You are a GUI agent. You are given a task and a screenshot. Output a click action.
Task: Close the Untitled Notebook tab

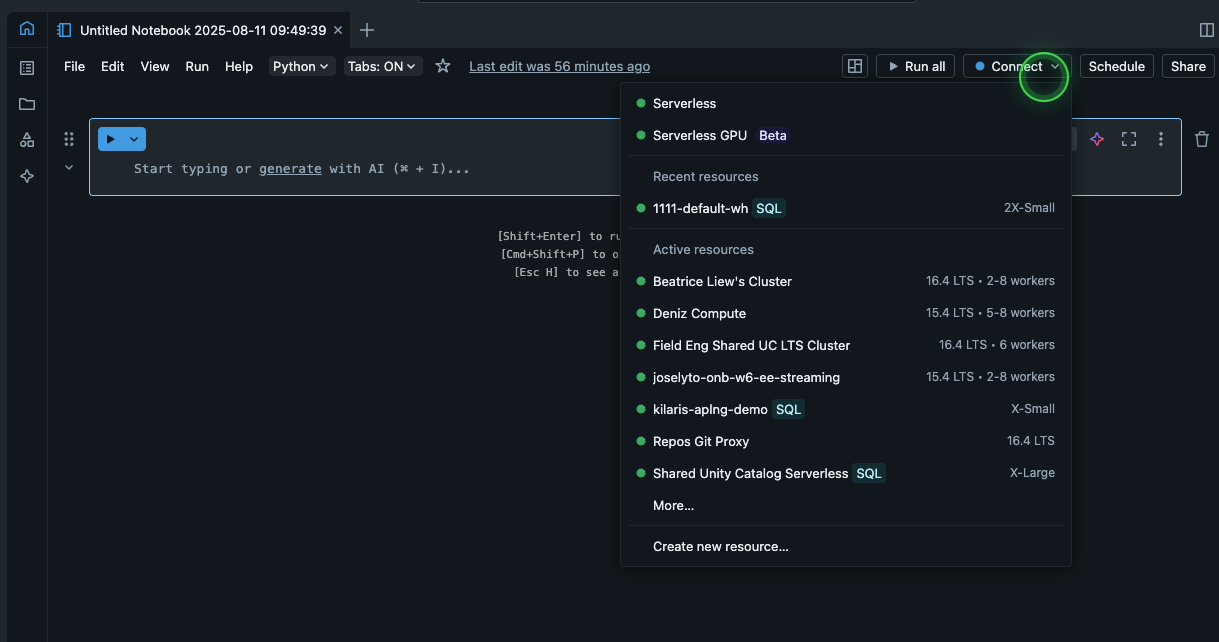click(338, 30)
